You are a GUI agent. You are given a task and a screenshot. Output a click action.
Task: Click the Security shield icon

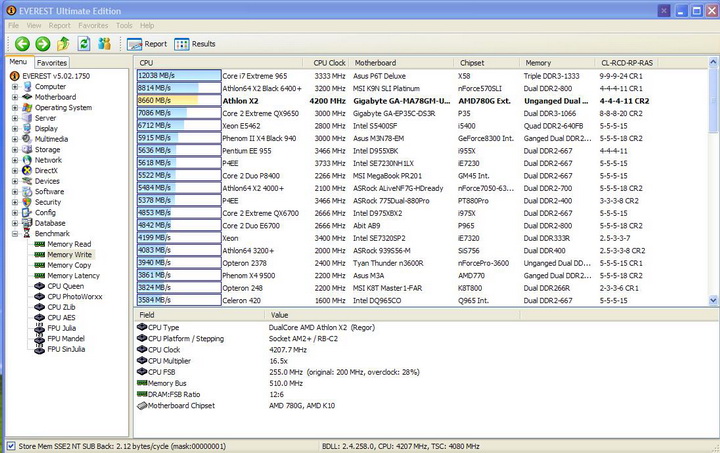pos(28,202)
